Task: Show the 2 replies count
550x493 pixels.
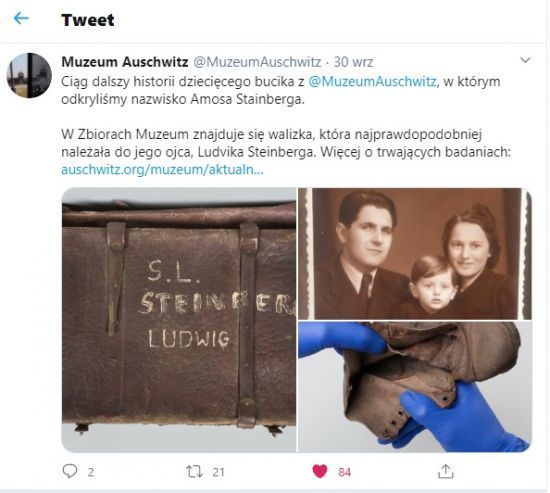Action: [91, 472]
